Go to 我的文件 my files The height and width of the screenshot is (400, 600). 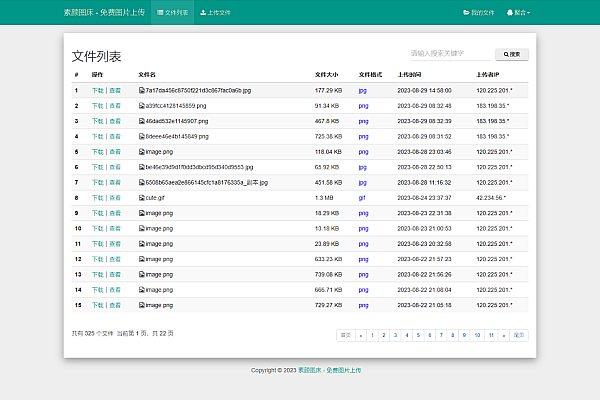(479, 12)
